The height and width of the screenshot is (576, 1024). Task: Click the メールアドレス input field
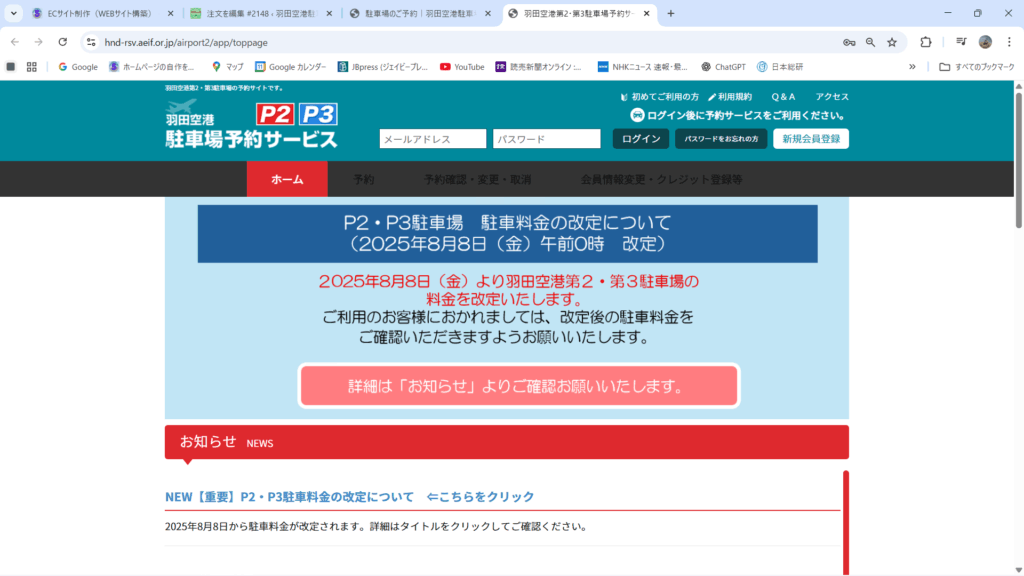pyautogui.click(x=432, y=139)
